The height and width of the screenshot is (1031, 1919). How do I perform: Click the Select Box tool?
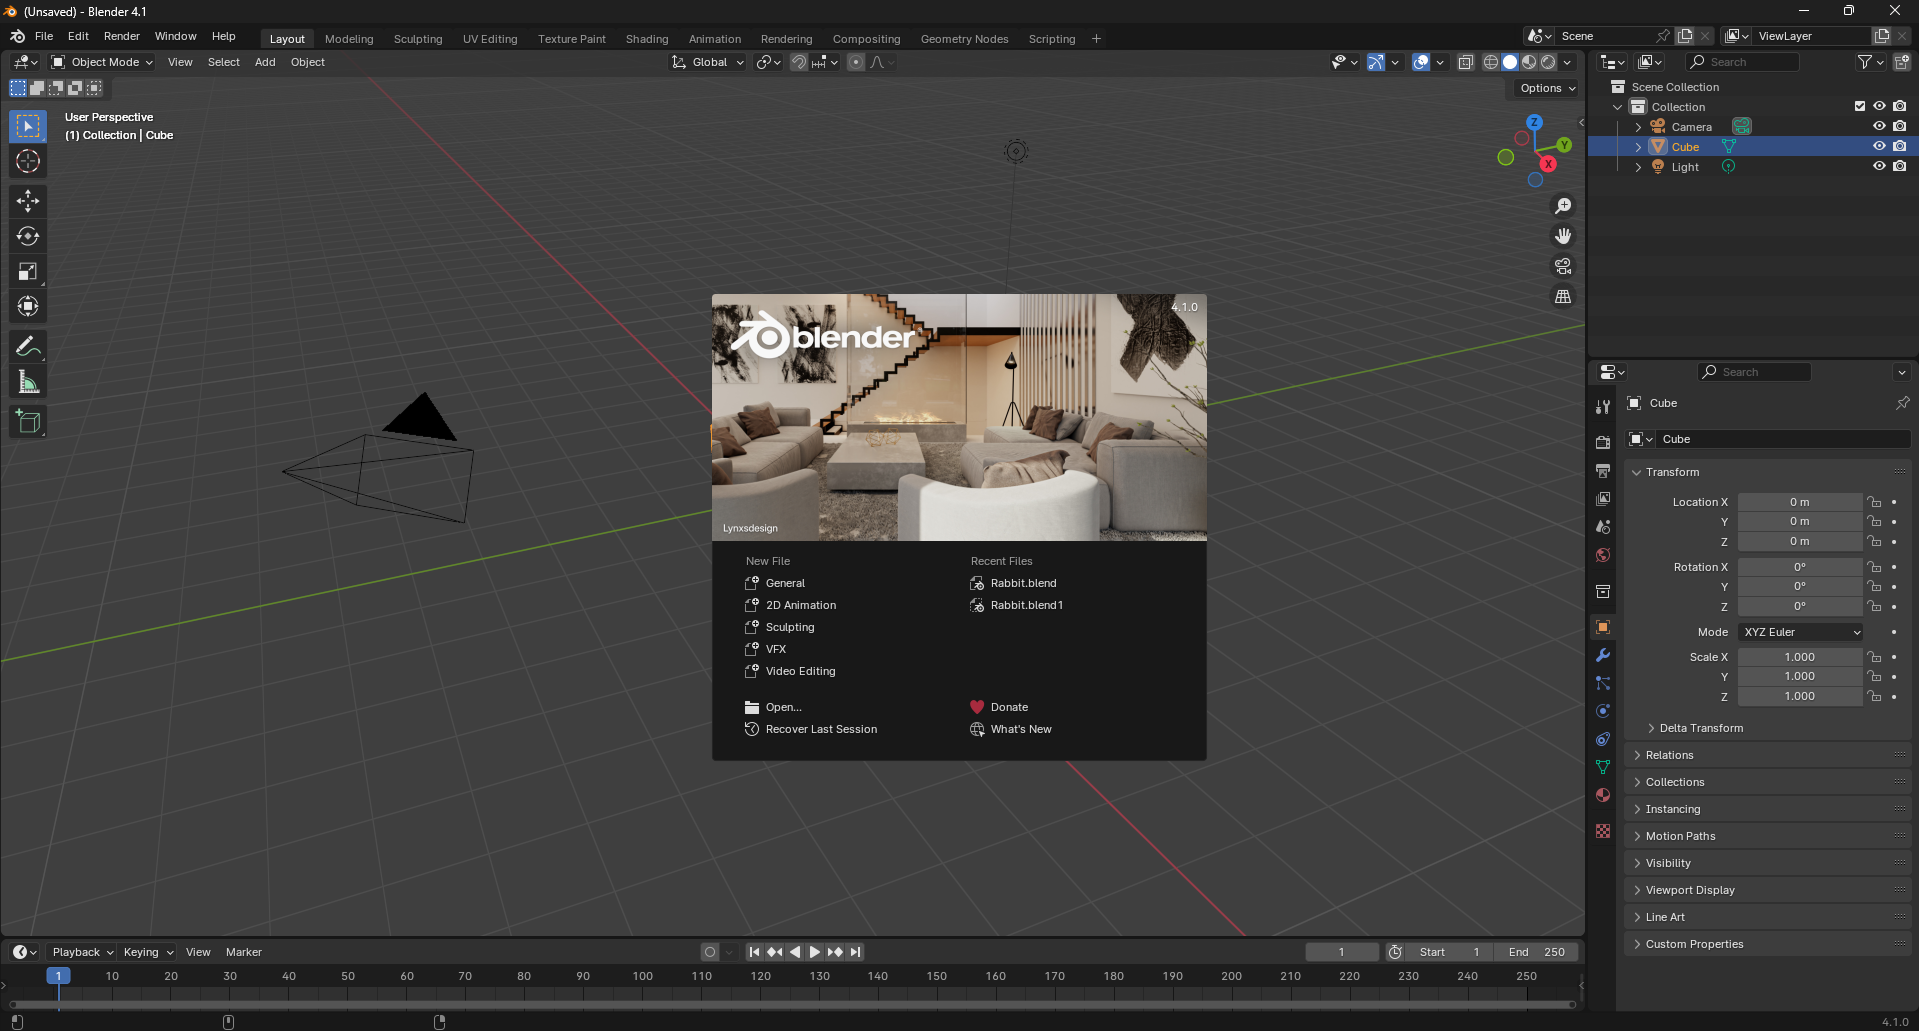point(28,126)
